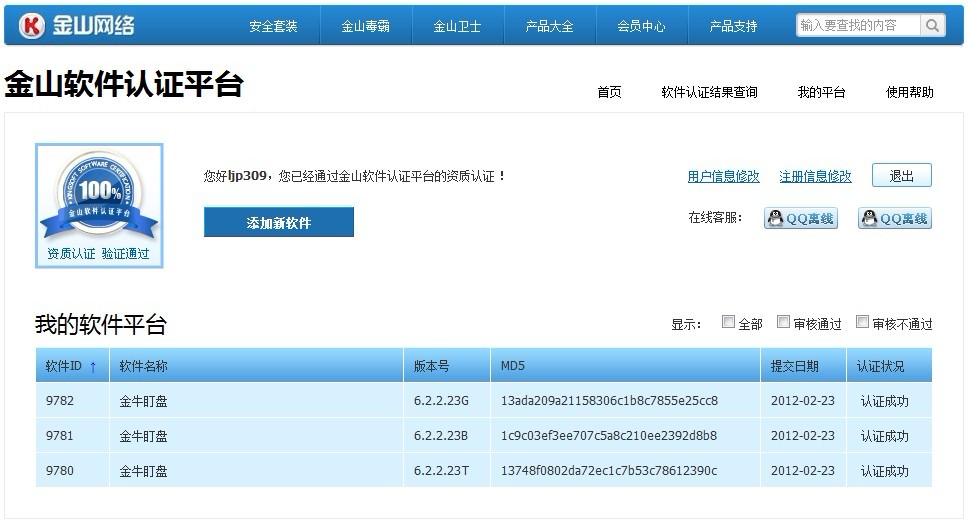Open the 使用帮助 tab
The image size is (969, 526).
910,92
